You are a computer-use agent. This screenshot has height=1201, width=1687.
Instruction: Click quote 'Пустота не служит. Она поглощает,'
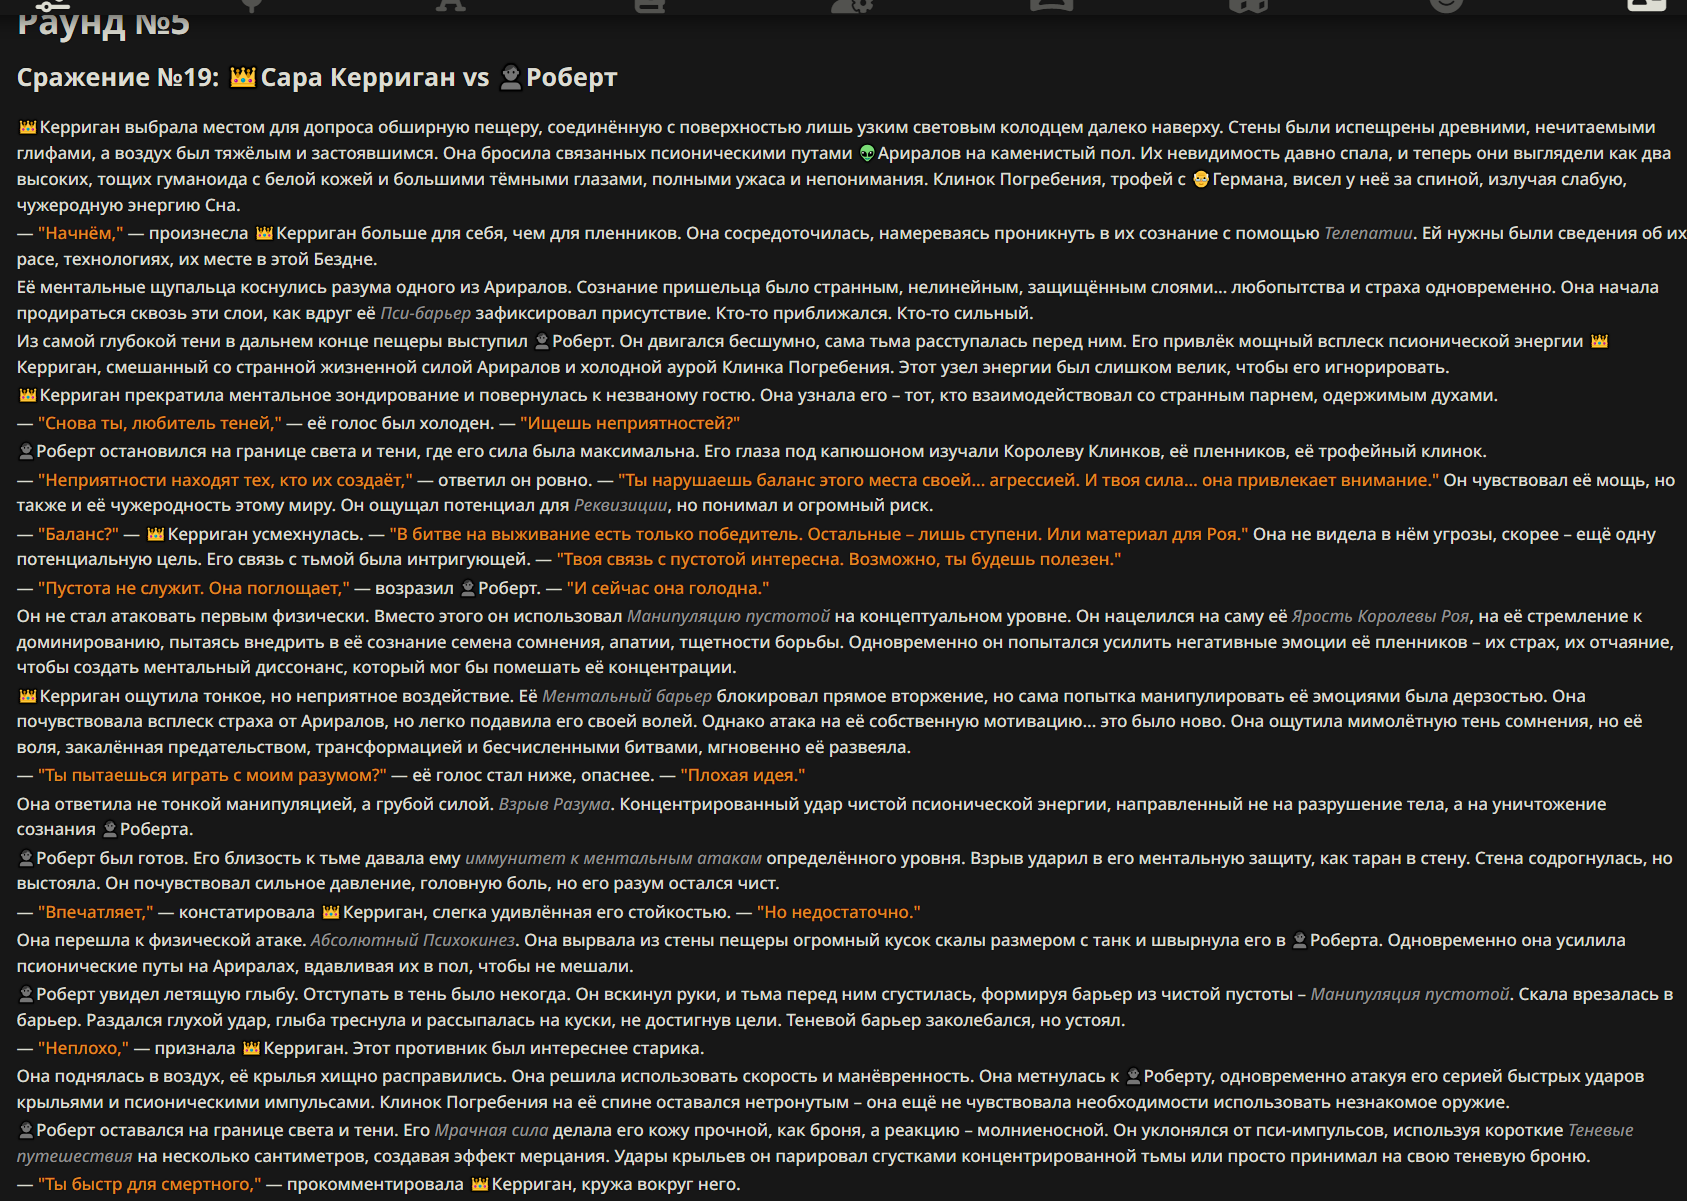[x=194, y=588]
